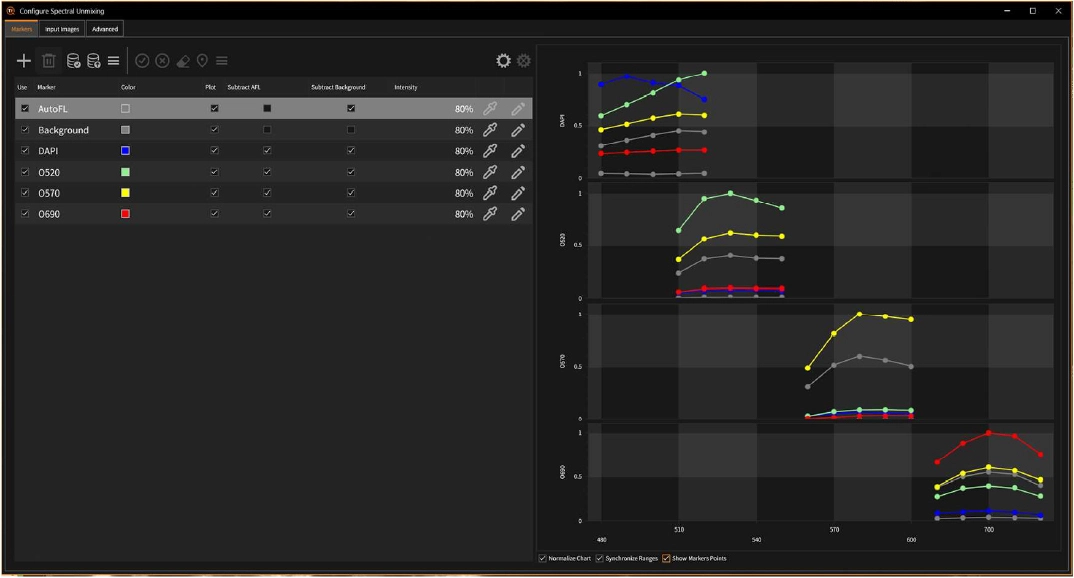Click the settings gear icon above table

(503, 61)
